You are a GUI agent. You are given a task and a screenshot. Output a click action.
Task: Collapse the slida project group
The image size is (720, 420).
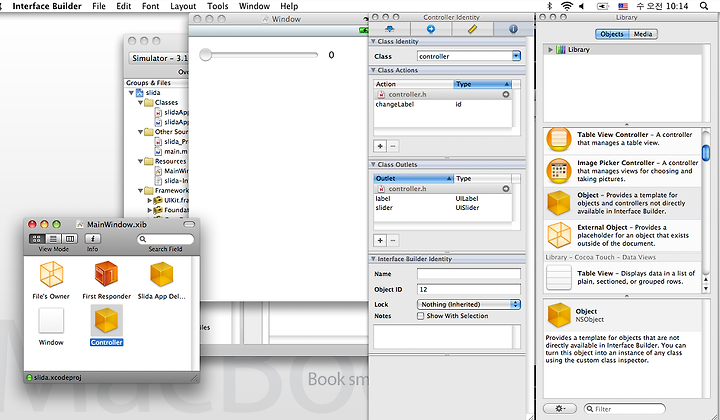131,93
